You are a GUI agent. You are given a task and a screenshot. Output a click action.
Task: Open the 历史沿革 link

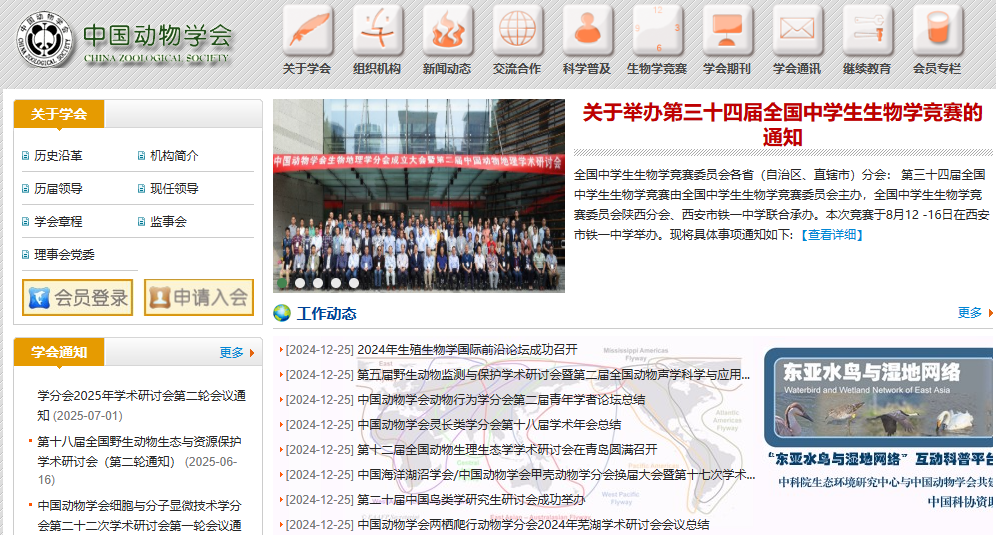58,156
